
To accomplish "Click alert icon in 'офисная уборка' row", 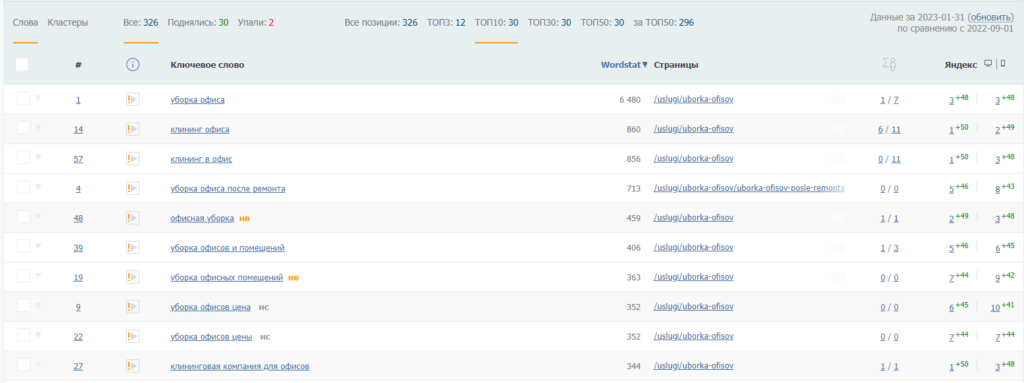I will tap(133, 218).
